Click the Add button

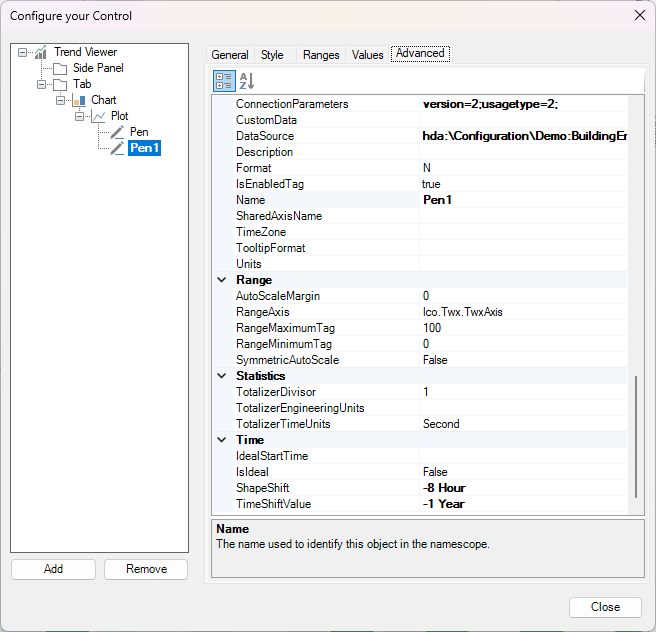pyautogui.click(x=54, y=569)
